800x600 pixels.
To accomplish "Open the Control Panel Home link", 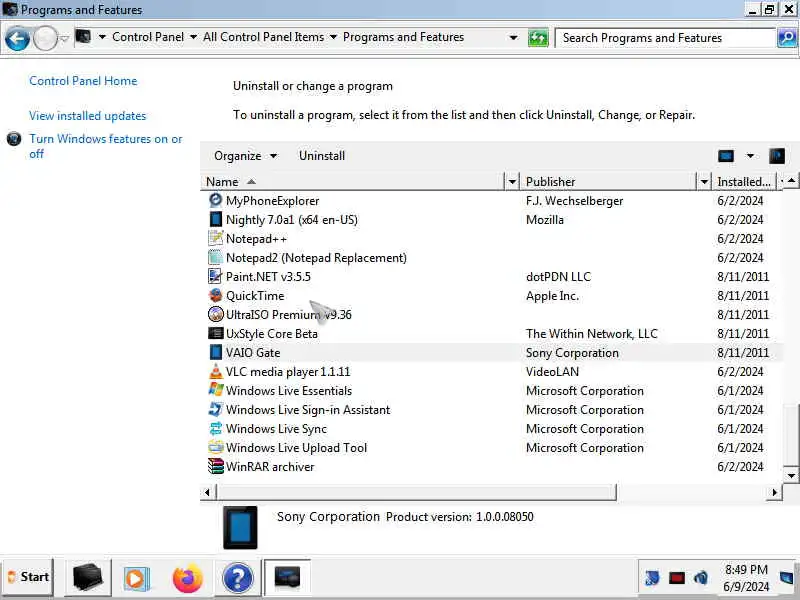I will click(x=83, y=81).
